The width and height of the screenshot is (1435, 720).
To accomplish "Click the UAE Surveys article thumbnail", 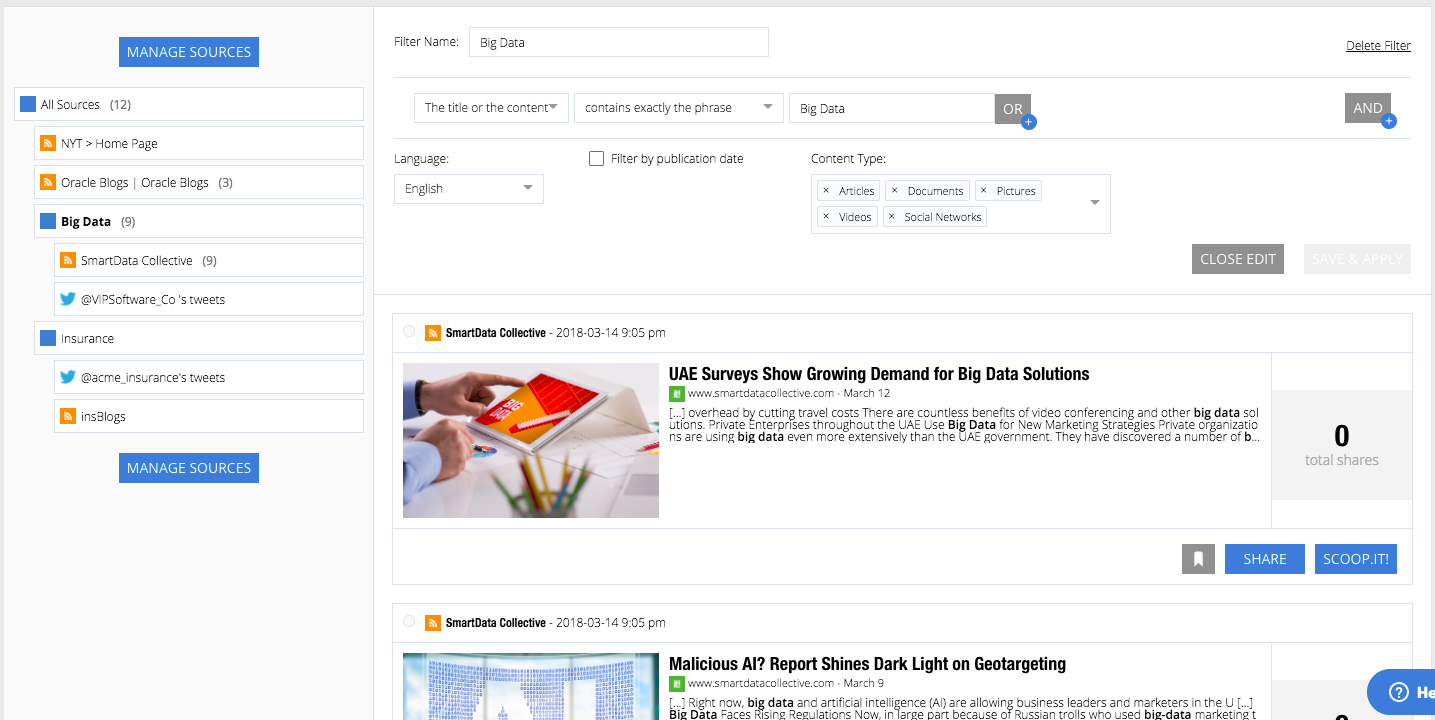I will [531, 440].
